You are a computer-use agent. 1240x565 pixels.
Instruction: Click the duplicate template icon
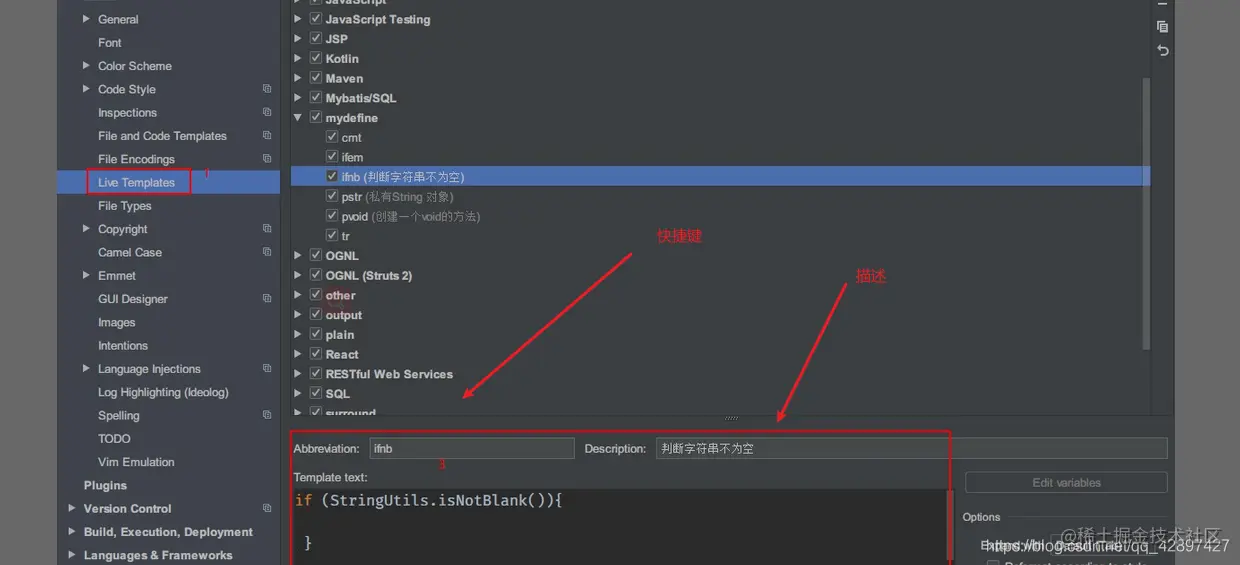click(1162, 27)
